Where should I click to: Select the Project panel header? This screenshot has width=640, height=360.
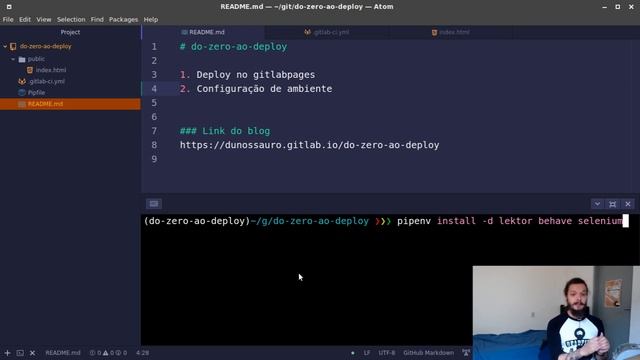point(70,32)
